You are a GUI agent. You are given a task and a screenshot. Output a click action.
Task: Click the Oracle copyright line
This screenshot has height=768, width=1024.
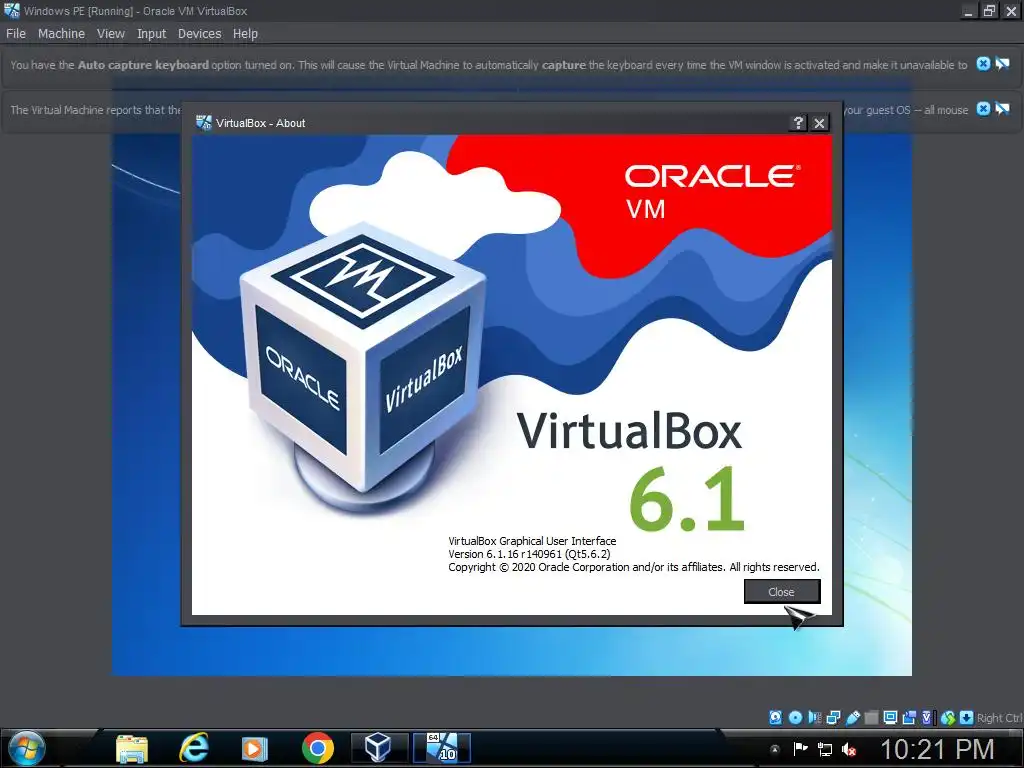click(633, 567)
